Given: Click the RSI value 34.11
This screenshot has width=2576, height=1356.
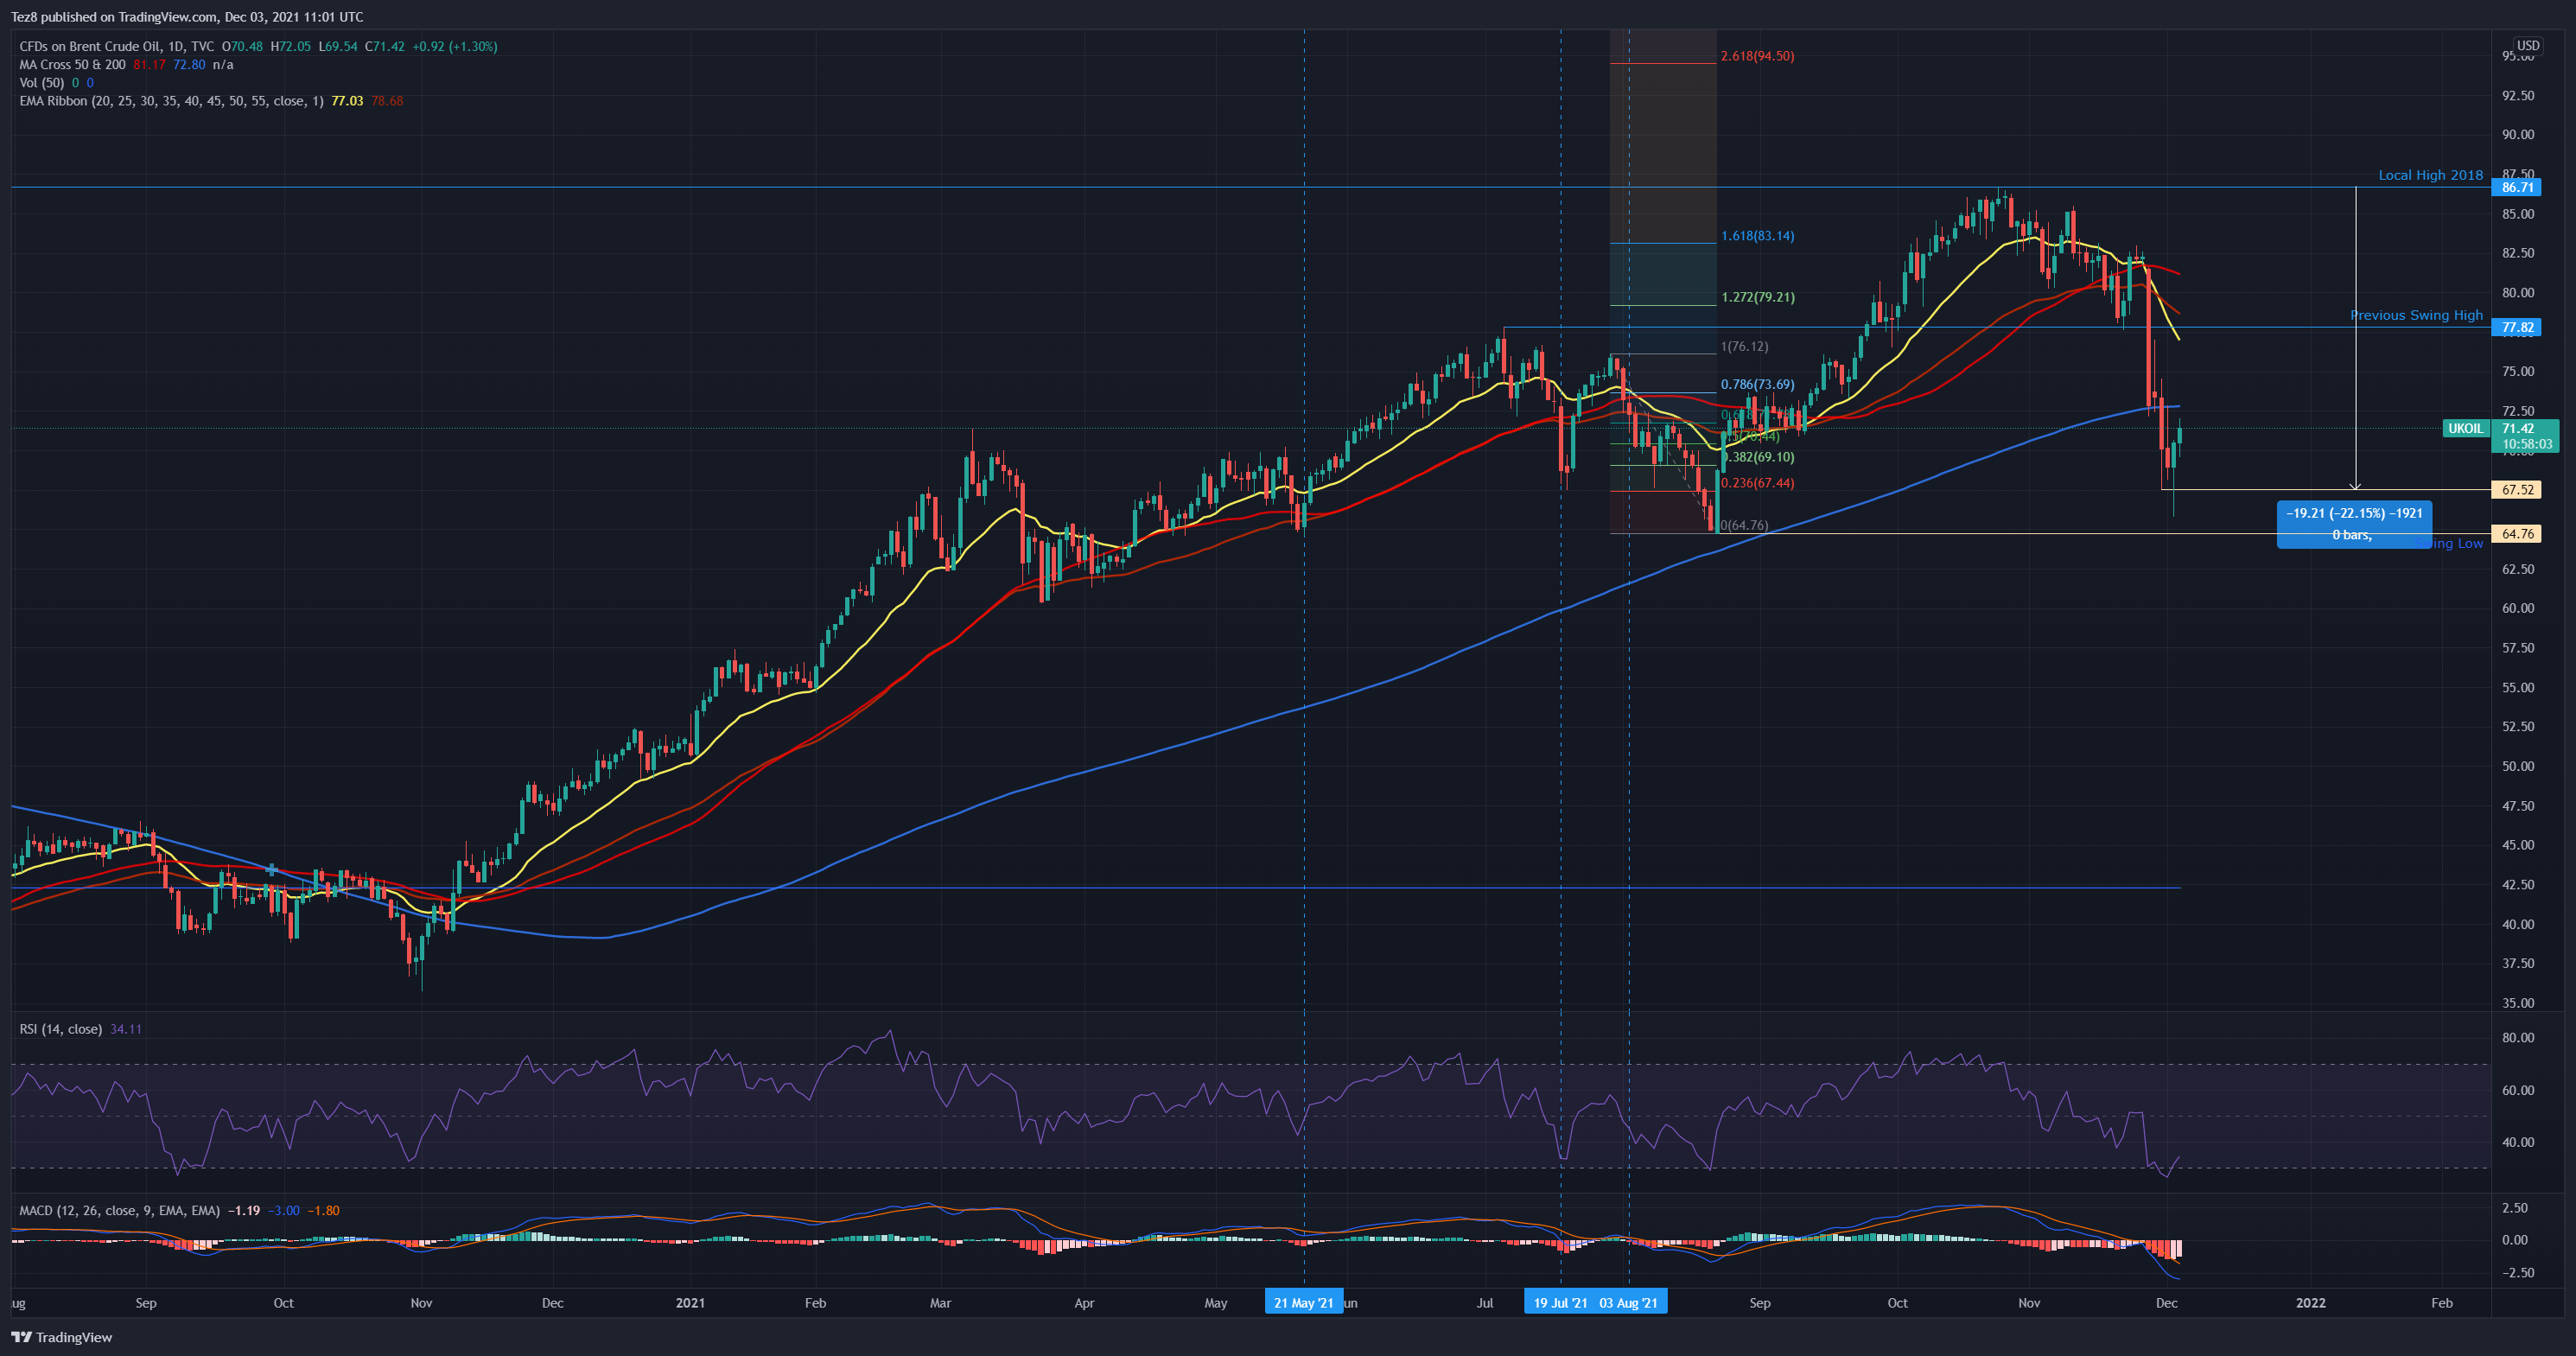Looking at the screenshot, I should pos(126,1028).
